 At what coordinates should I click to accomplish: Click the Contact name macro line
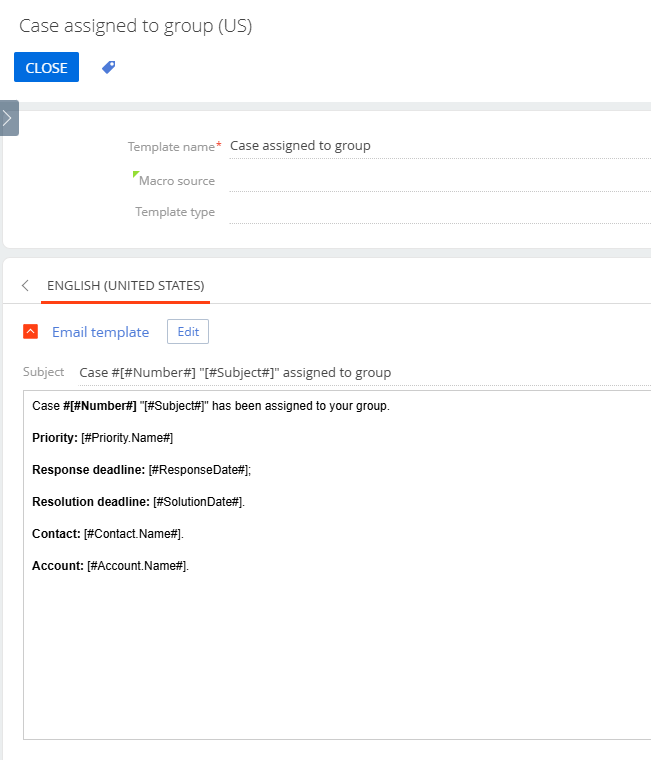coord(108,534)
